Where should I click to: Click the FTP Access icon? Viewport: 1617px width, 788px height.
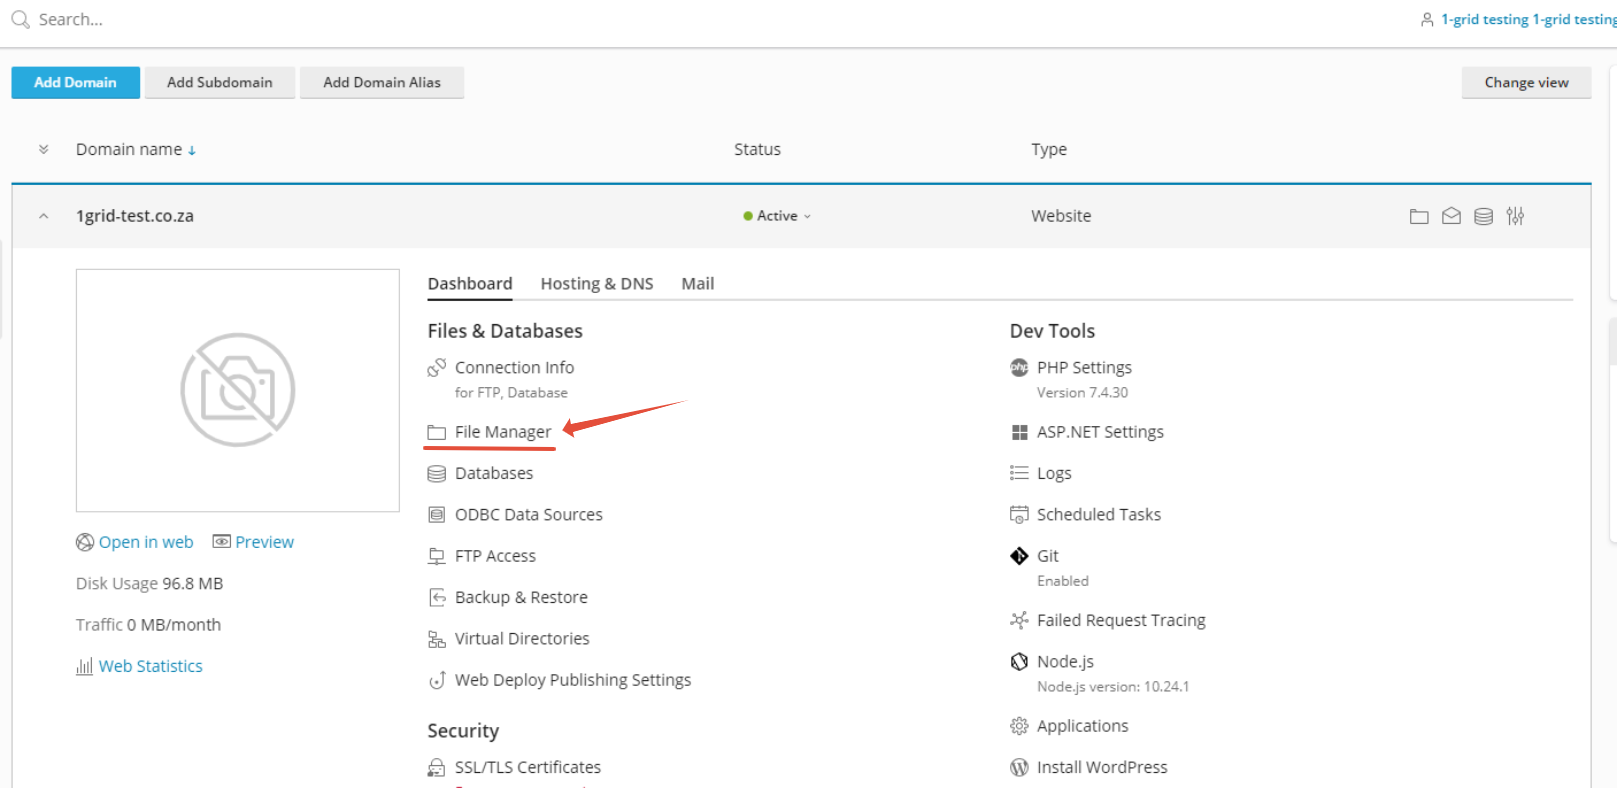(x=436, y=556)
